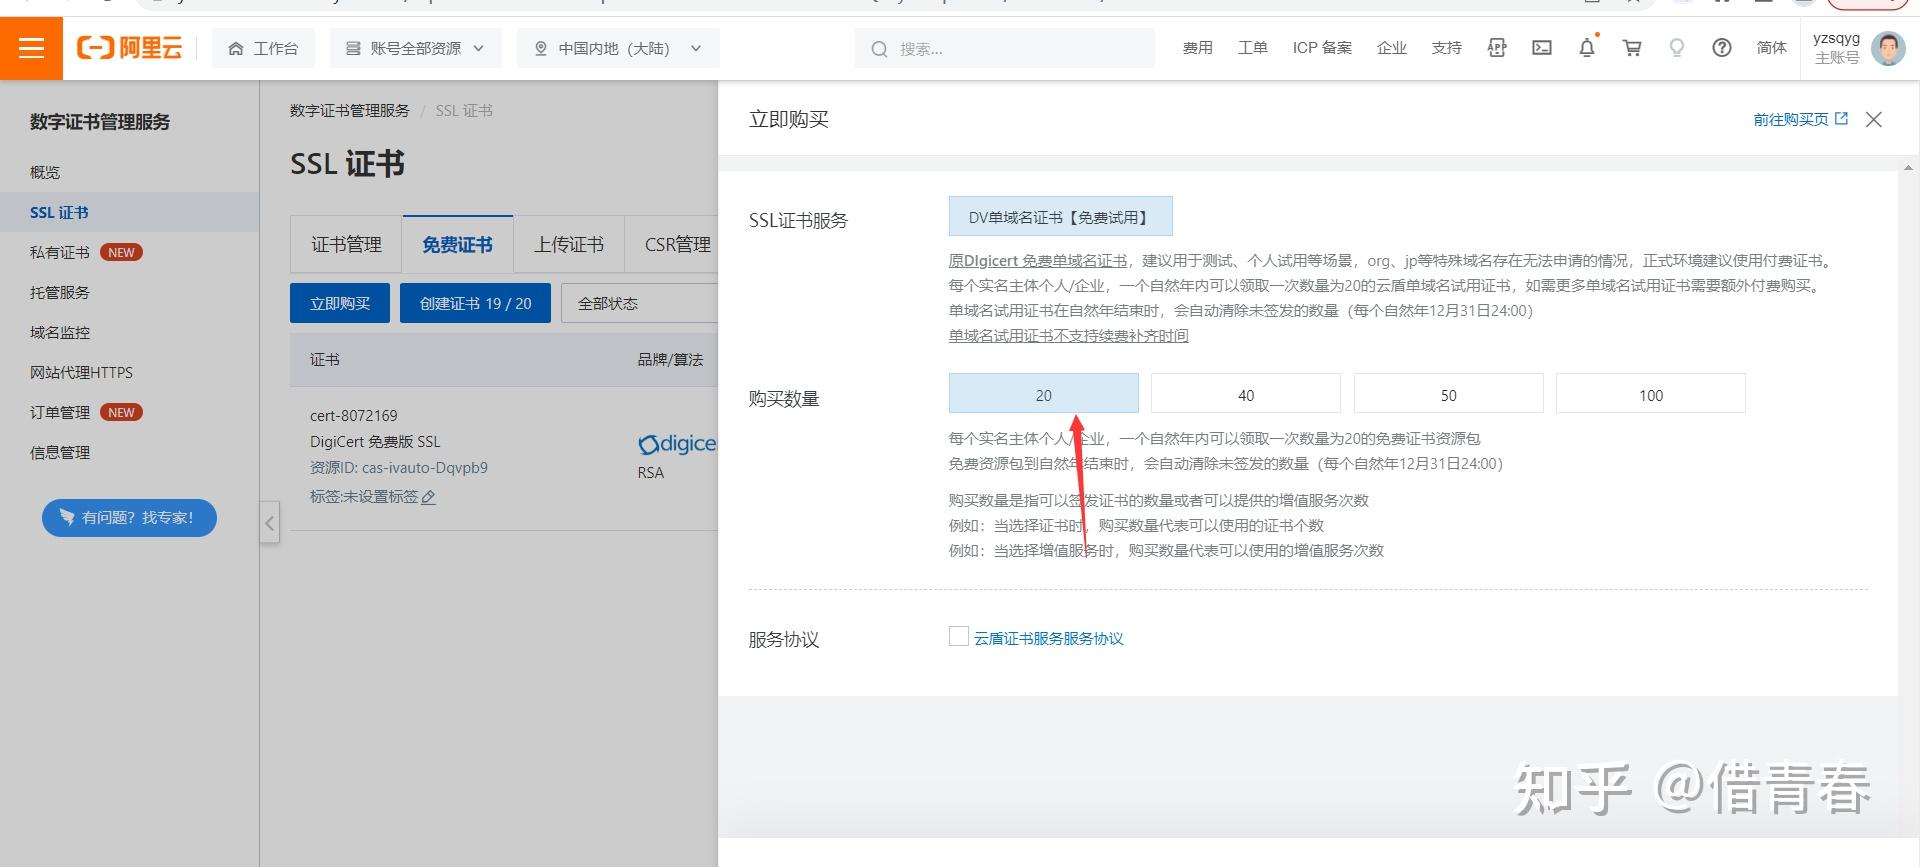Click the blue 立即购买 button
This screenshot has height=867, width=1920.
[x=340, y=303]
